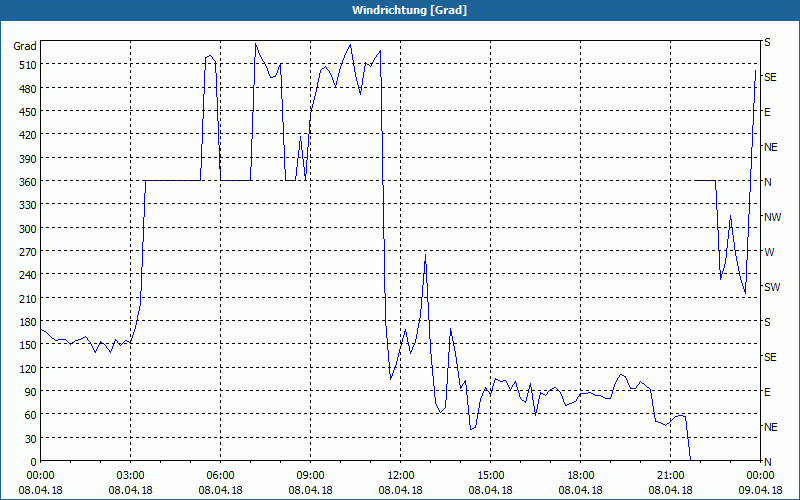The image size is (800, 500).
Task: Select the 60 y-axis tick label
Action: [x=30, y=415]
